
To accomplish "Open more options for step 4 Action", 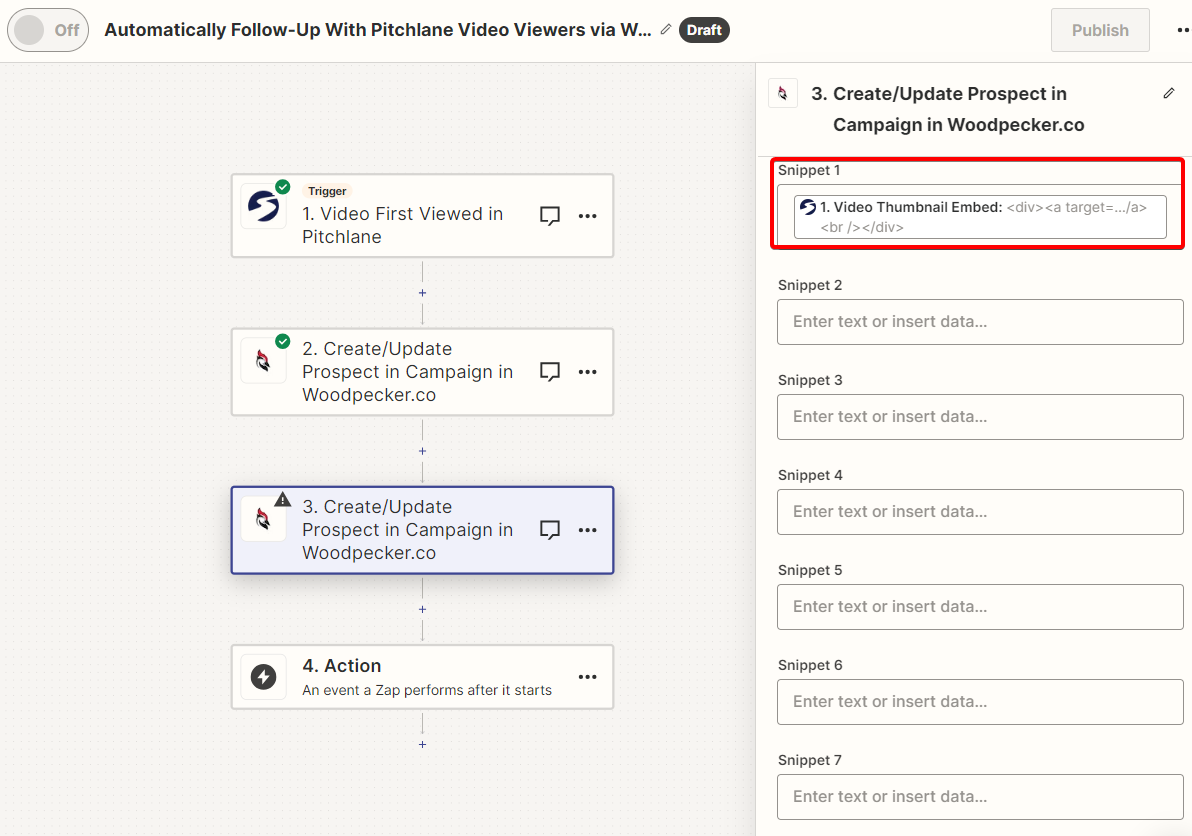I will coord(588,676).
